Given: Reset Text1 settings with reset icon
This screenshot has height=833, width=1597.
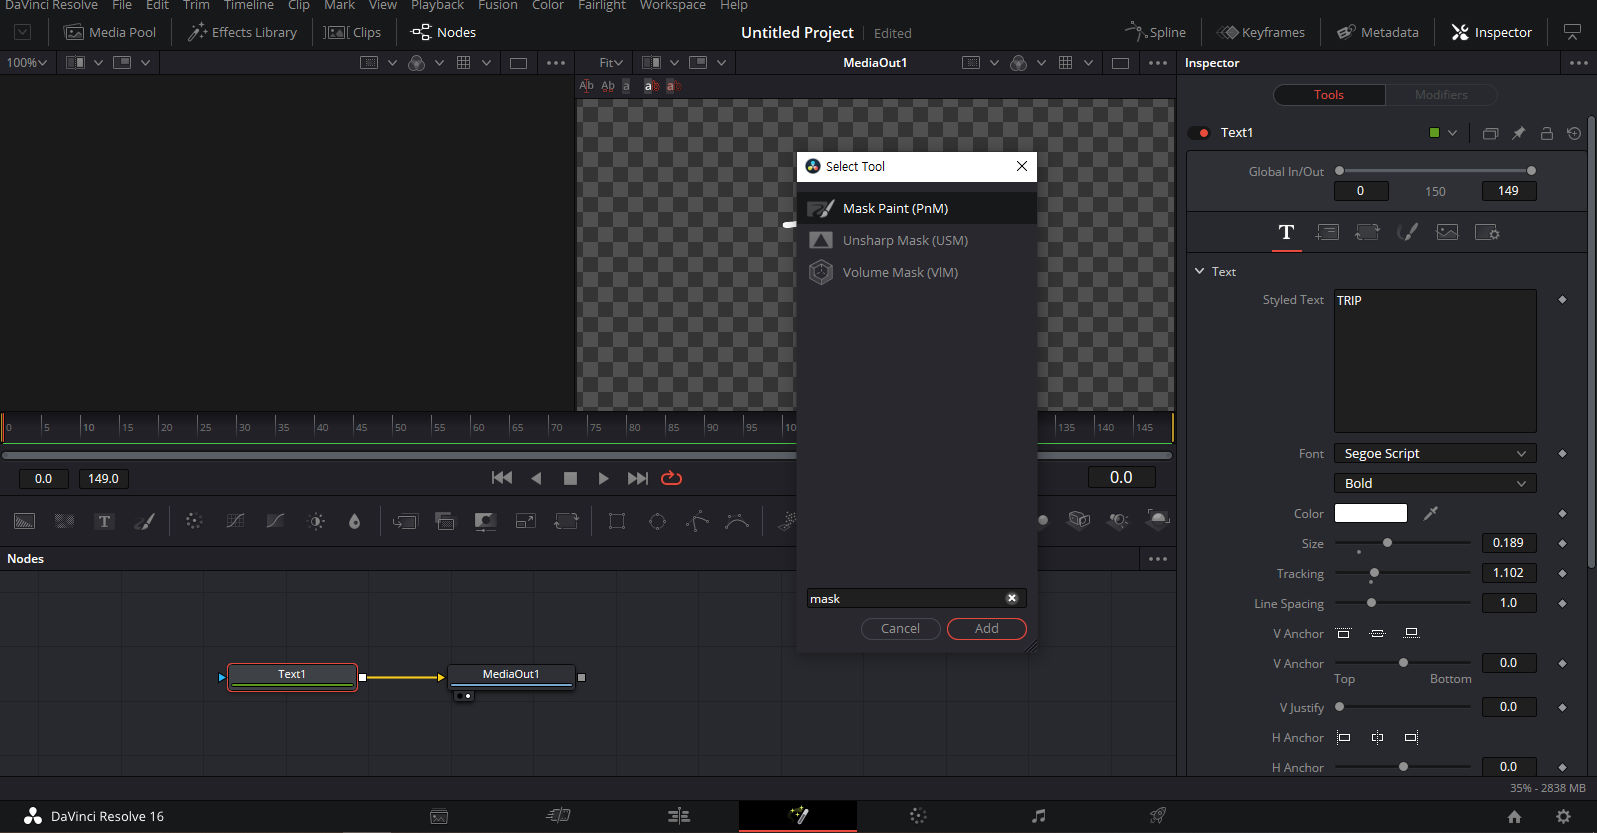Looking at the screenshot, I should 1574,133.
